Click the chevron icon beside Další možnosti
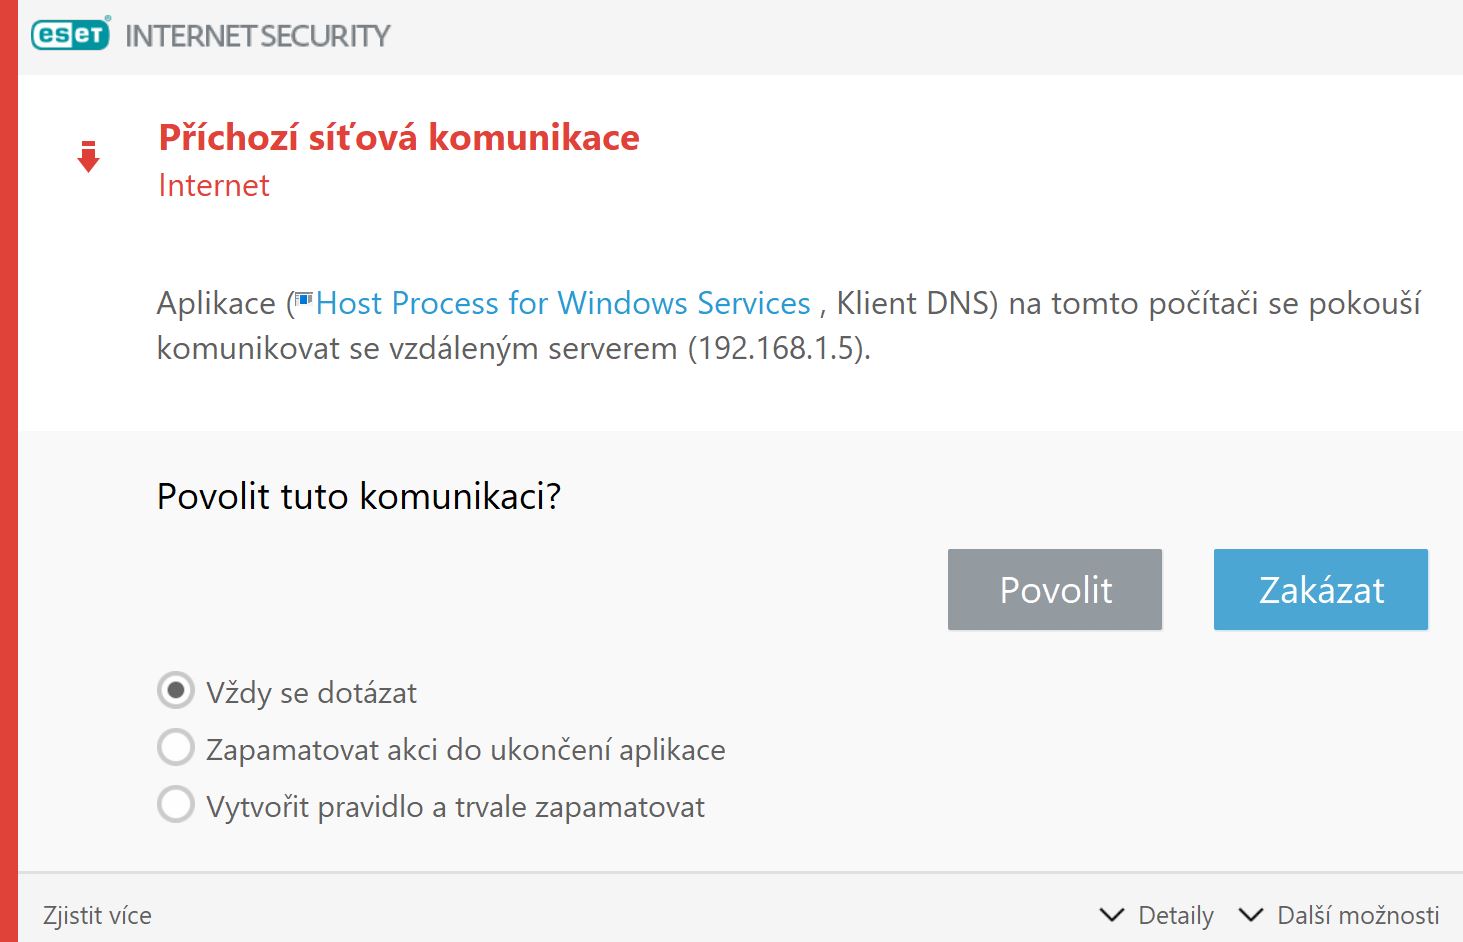The width and height of the screenshot is (1463, 942). pos(1250,915)
